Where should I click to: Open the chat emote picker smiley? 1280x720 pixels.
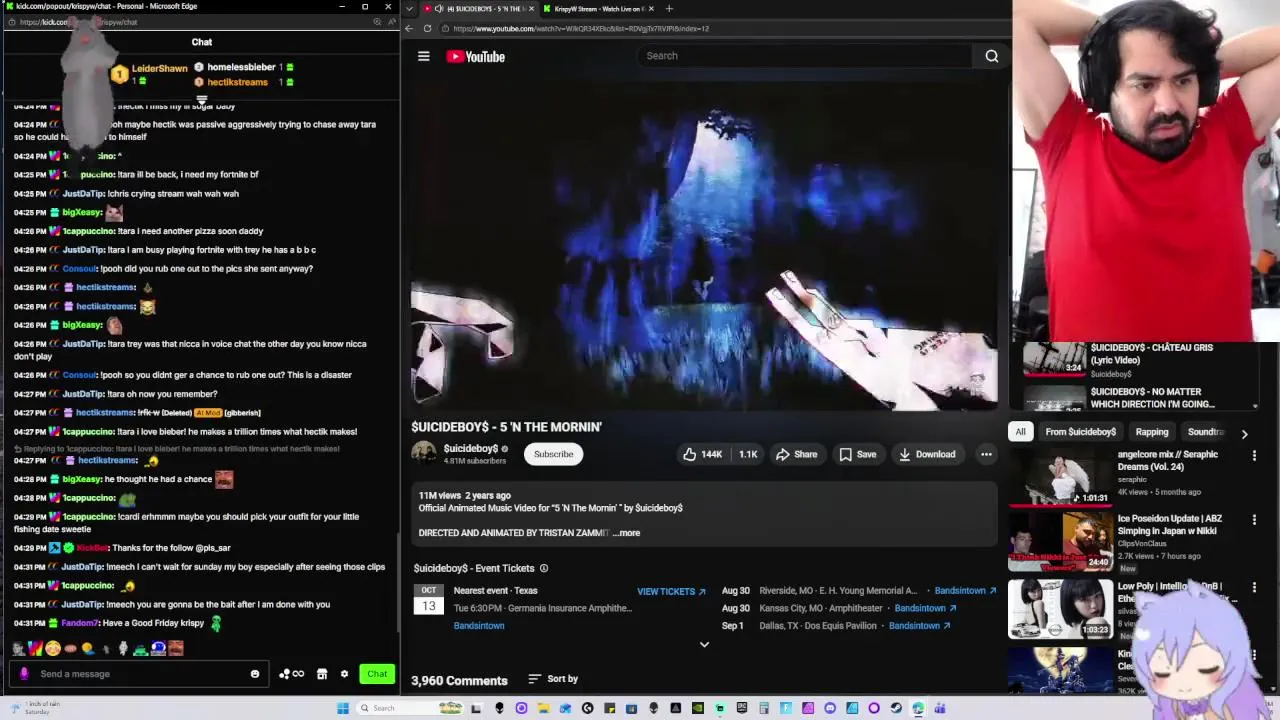[x=255, y=674]
